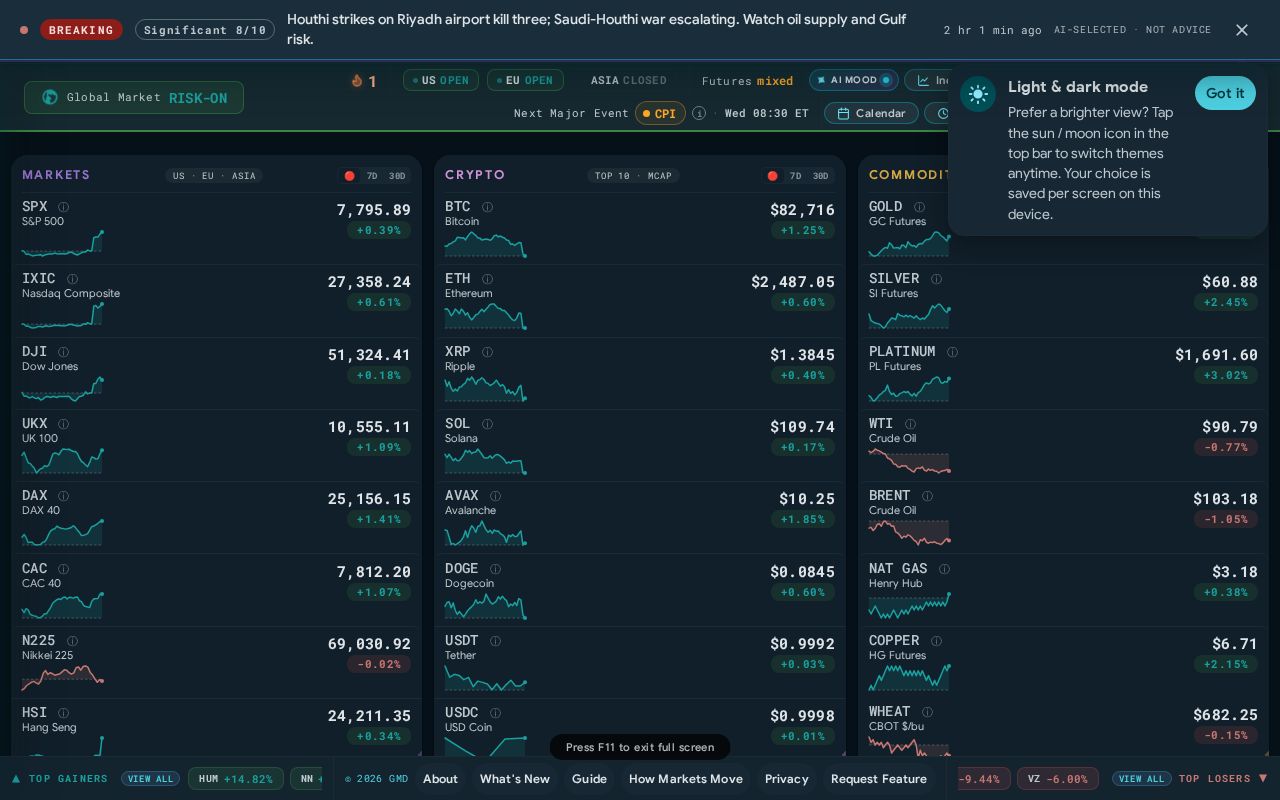Open Request Feature link

pos(879,779)
